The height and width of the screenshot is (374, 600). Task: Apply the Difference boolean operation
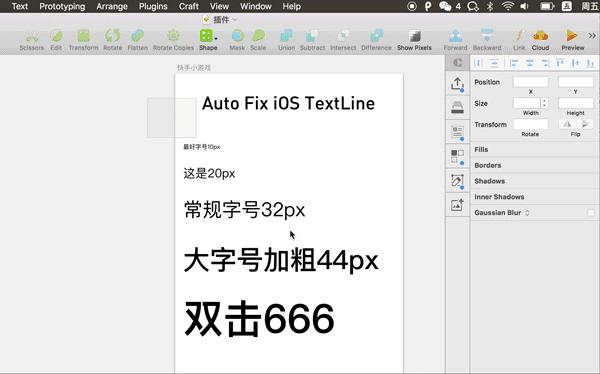tap(377, 41)
